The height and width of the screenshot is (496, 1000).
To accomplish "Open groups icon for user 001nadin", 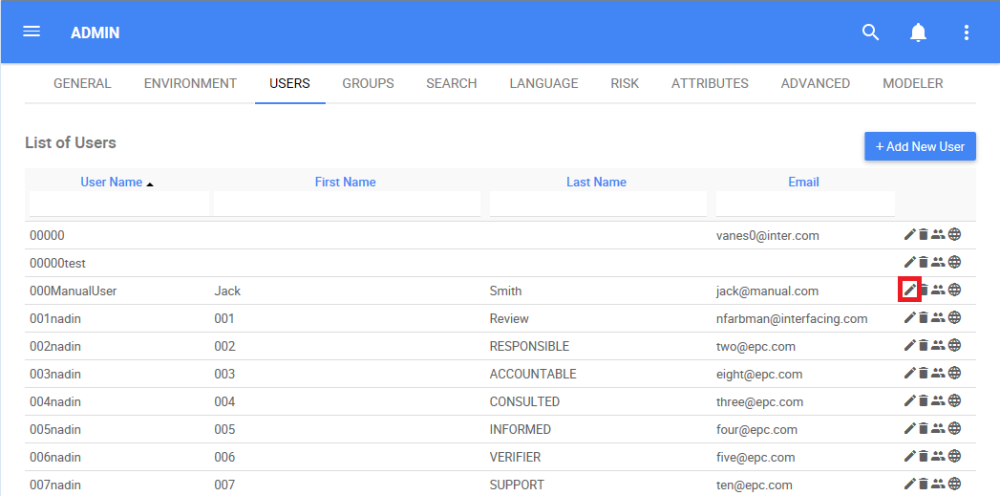I will [x=939, y=318].
